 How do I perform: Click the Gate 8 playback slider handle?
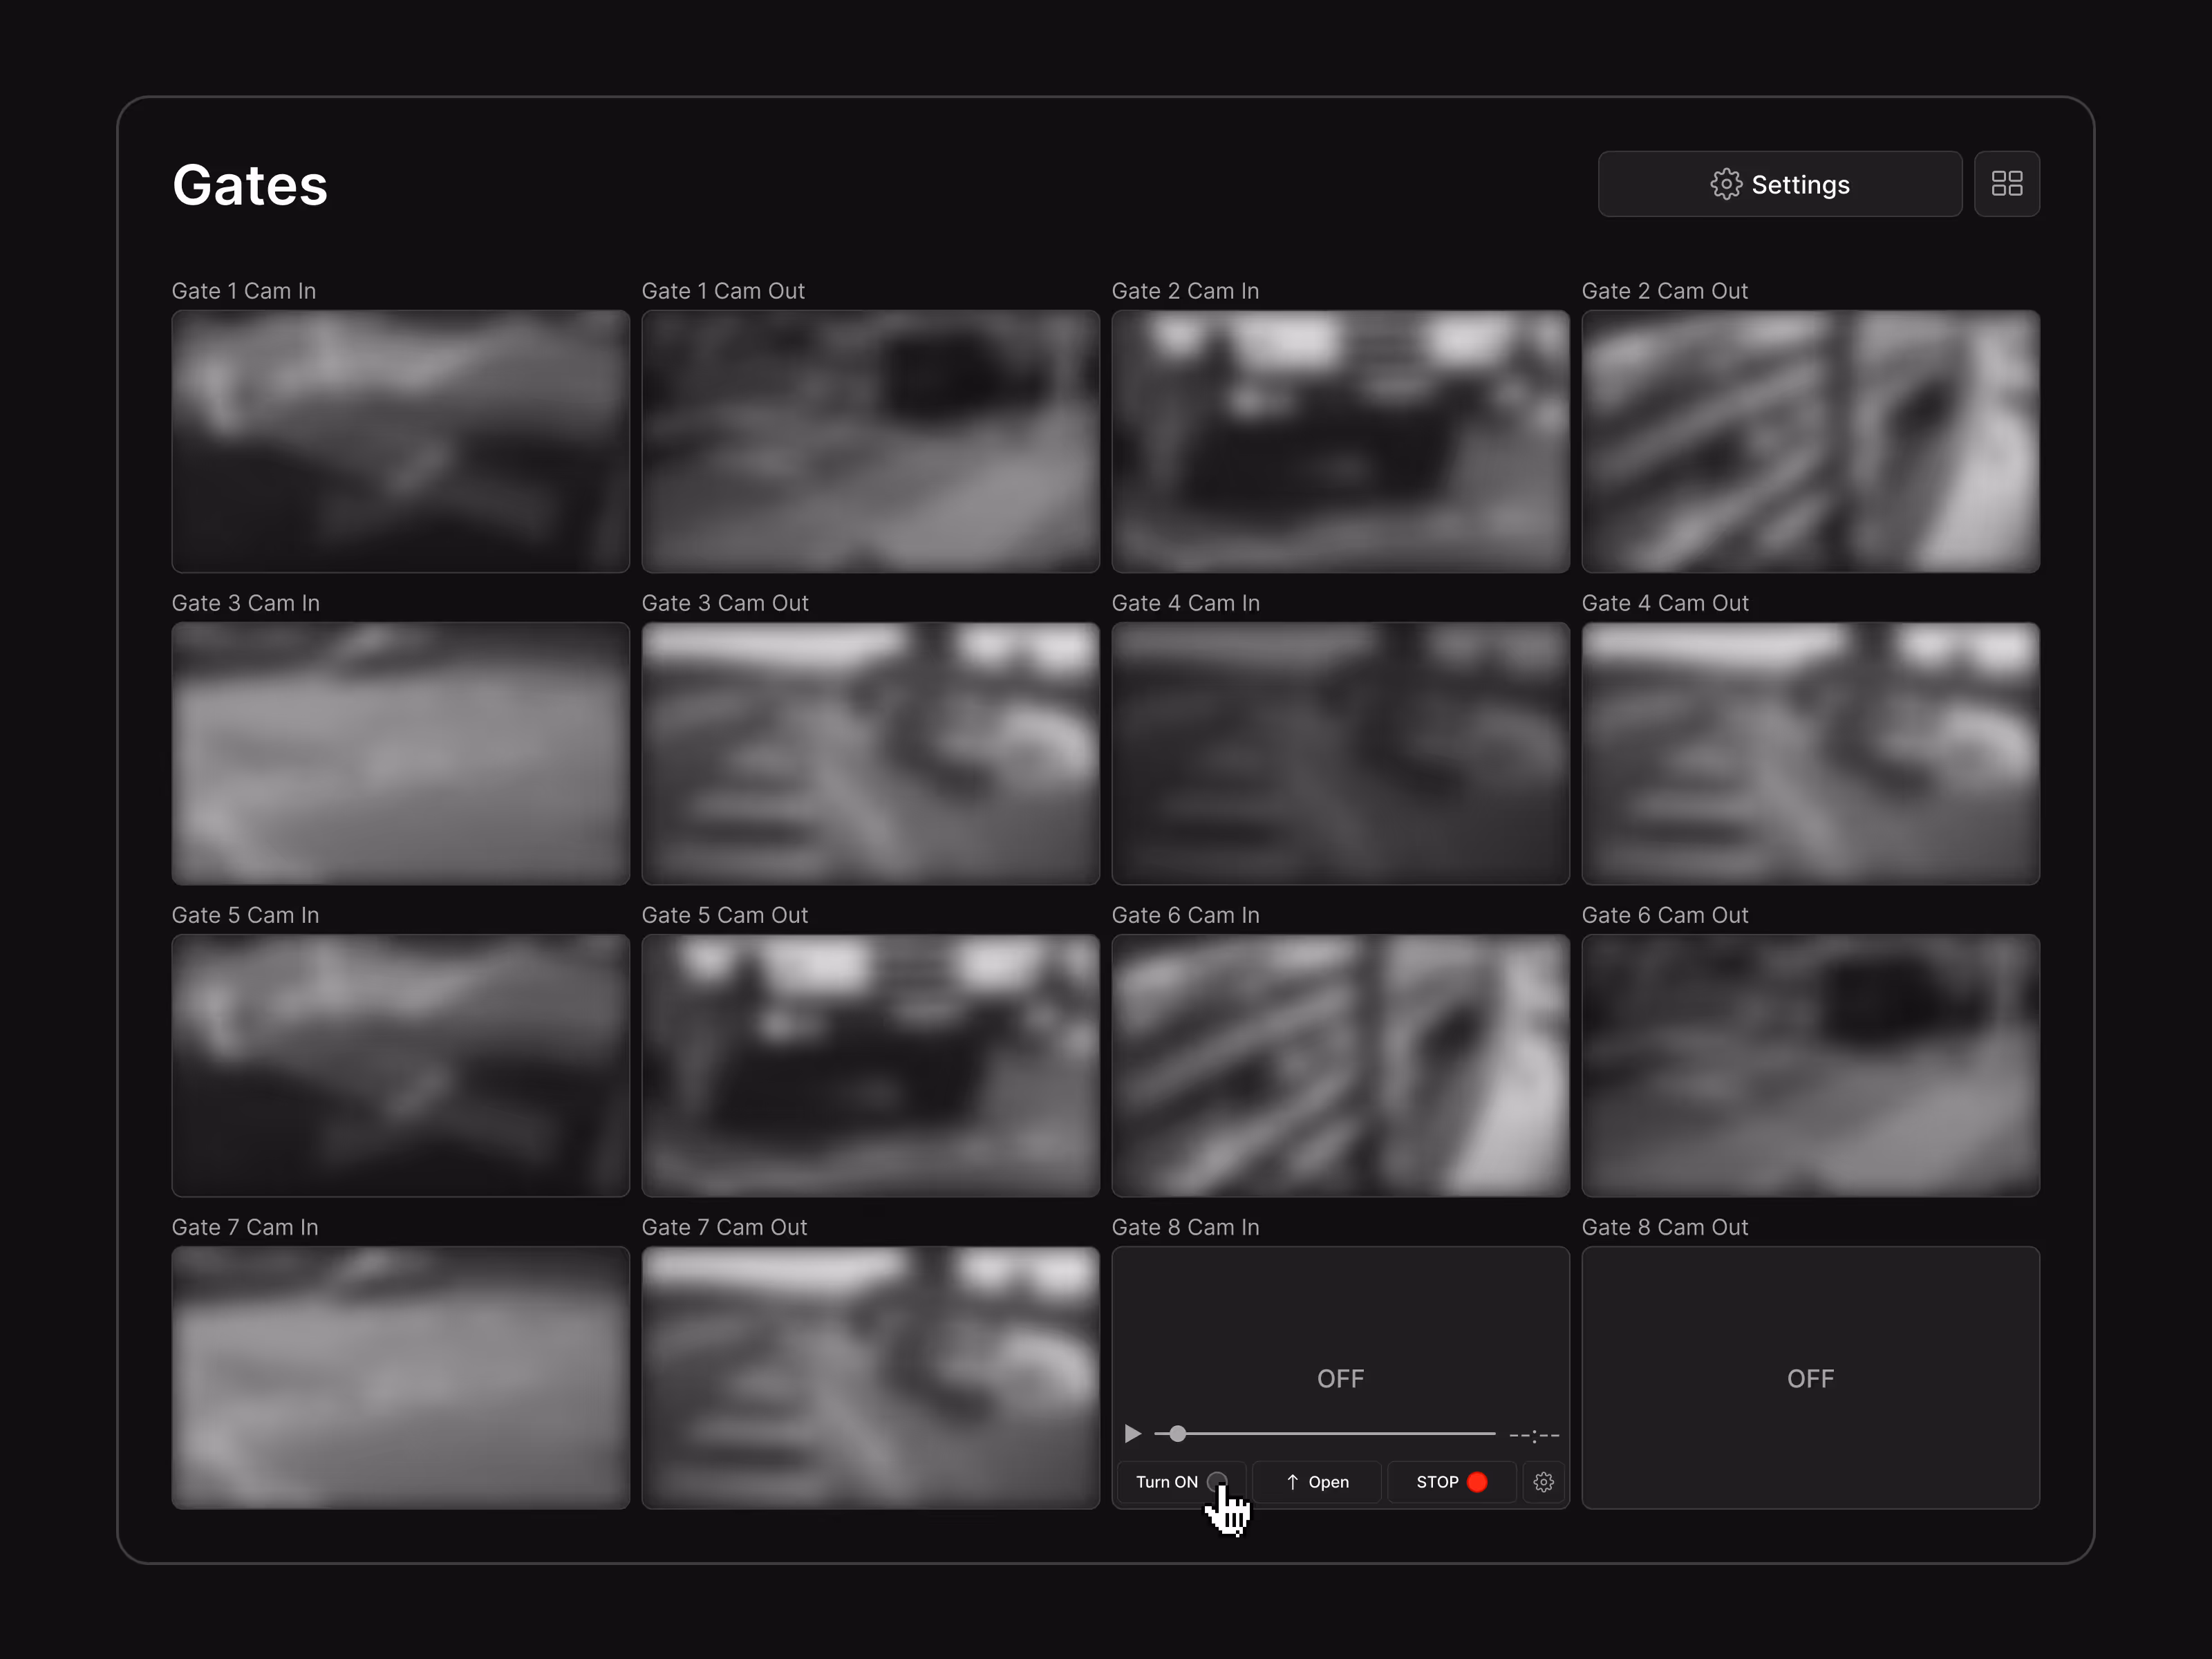1178,1434
